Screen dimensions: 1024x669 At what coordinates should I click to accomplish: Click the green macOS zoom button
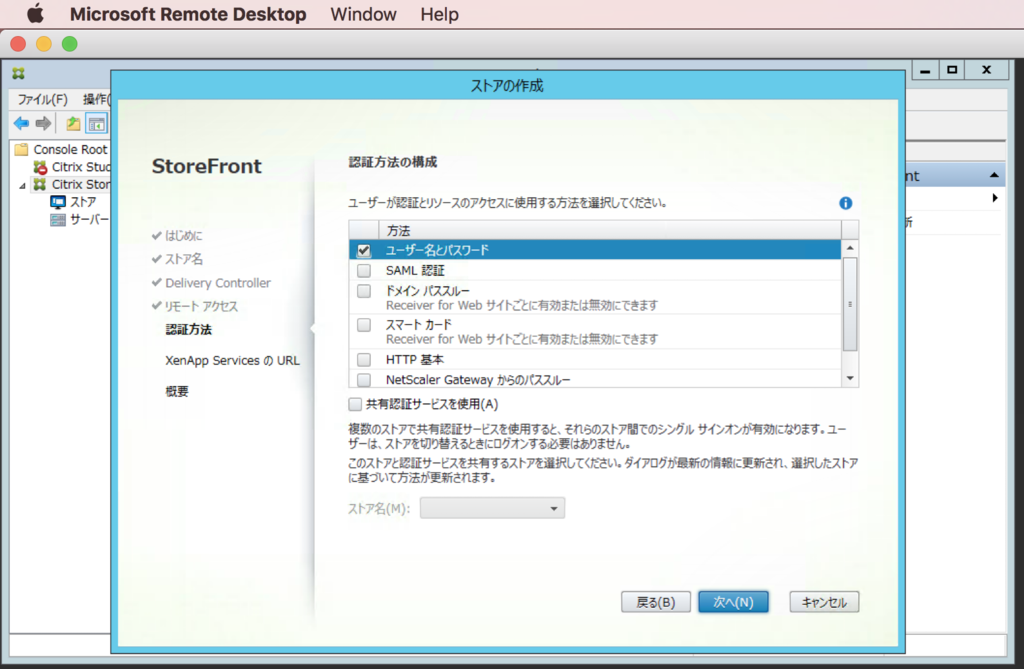pos(69,44)
